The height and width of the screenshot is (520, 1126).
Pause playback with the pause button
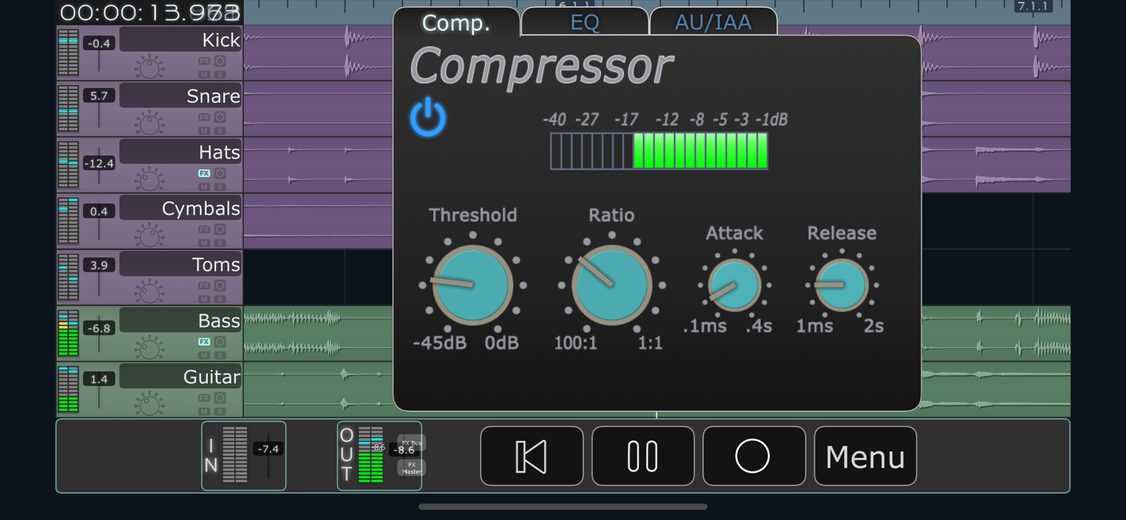tap(643, 456)
